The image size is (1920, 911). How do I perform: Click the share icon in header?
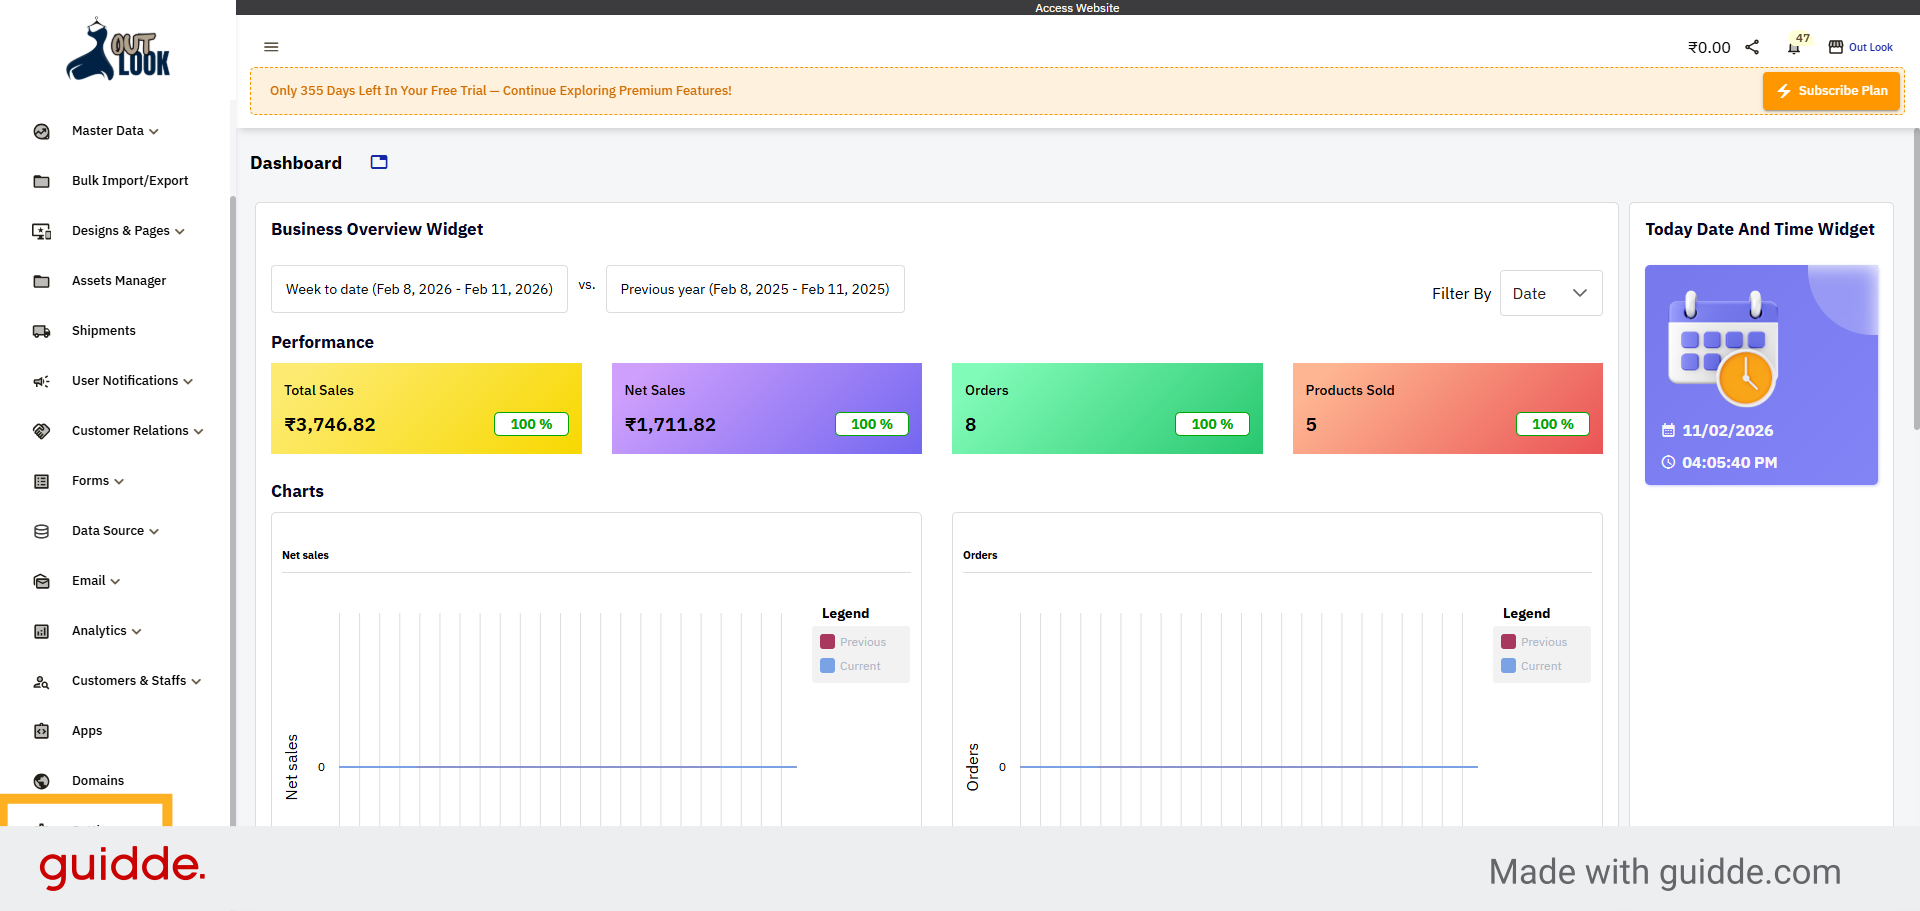[1752, 47]
